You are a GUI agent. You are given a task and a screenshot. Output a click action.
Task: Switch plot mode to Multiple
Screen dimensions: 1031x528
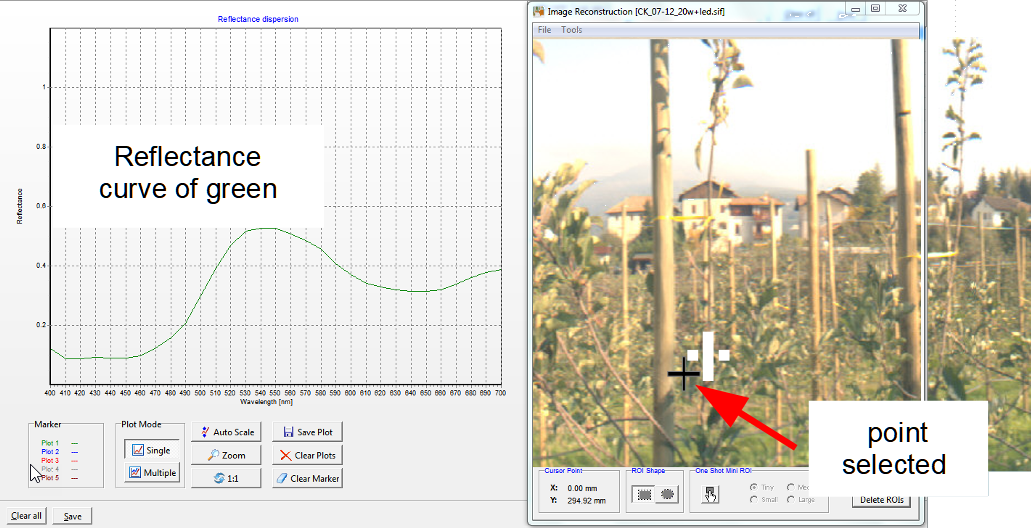(x=151, y=473)
